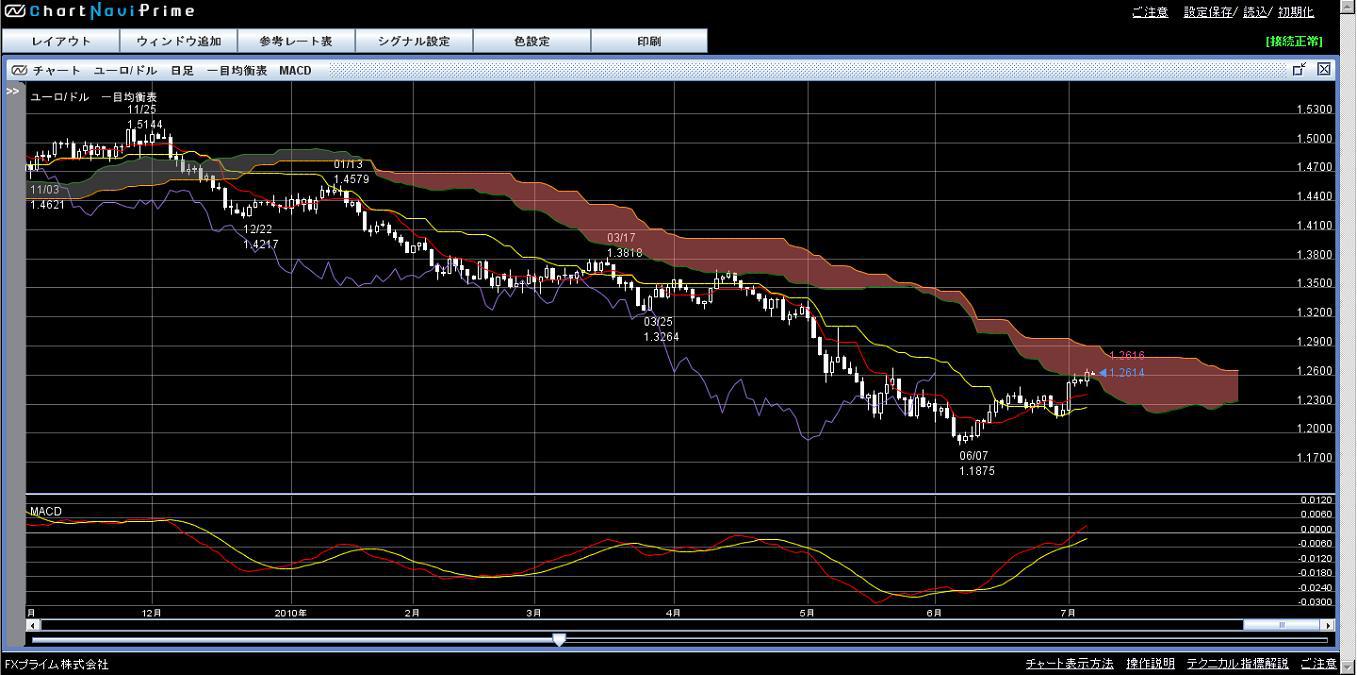Open 参考レート表 from the toolbar

coord(295,41)
